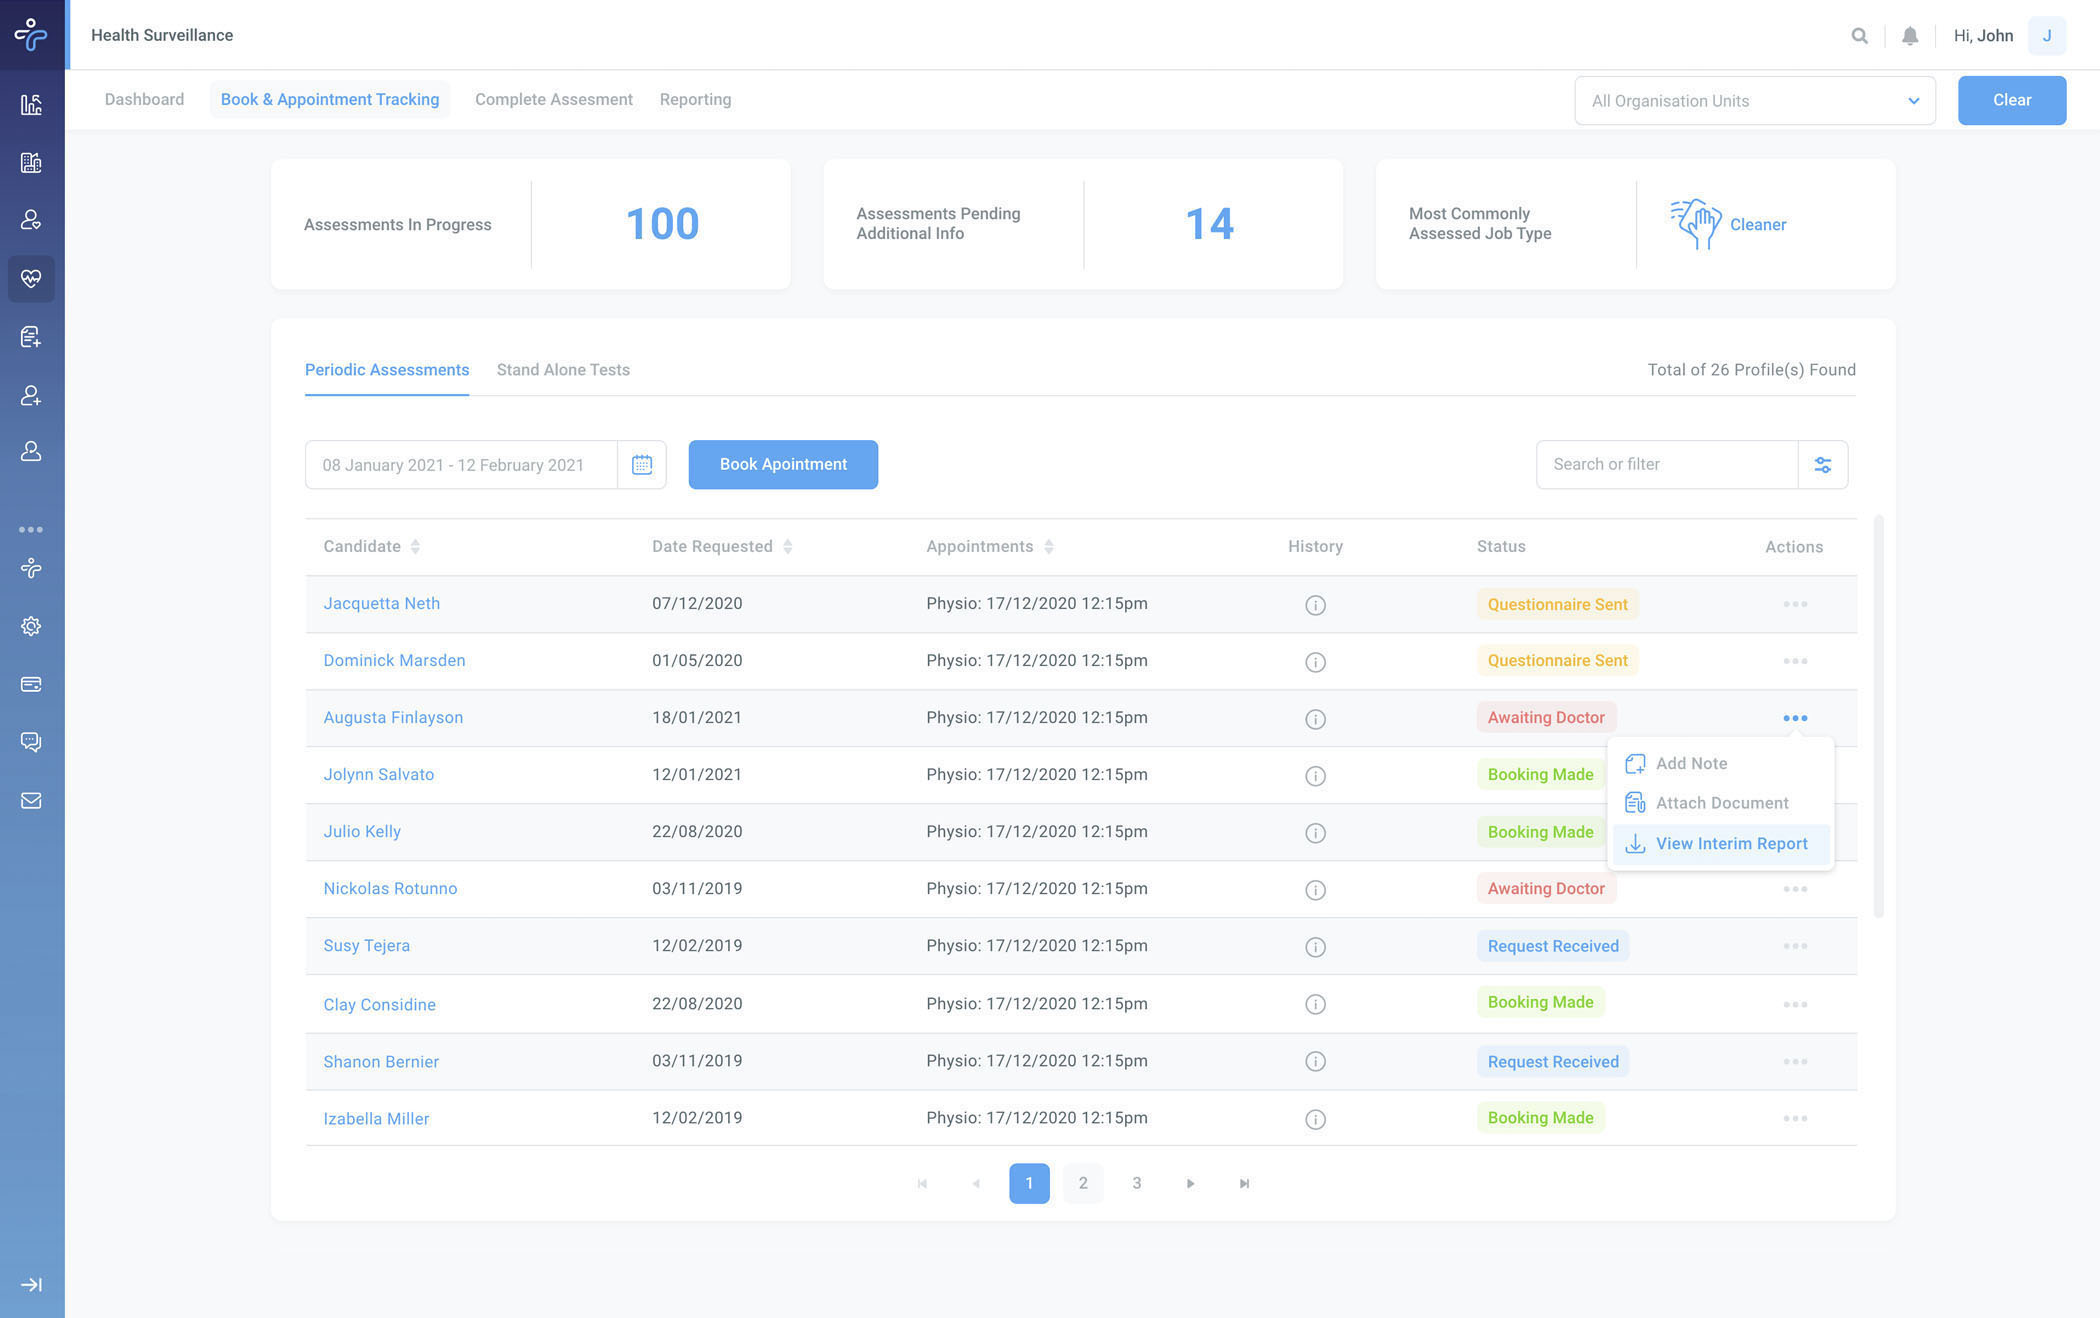Click the notifications bell icon

tap(1909, 33)
